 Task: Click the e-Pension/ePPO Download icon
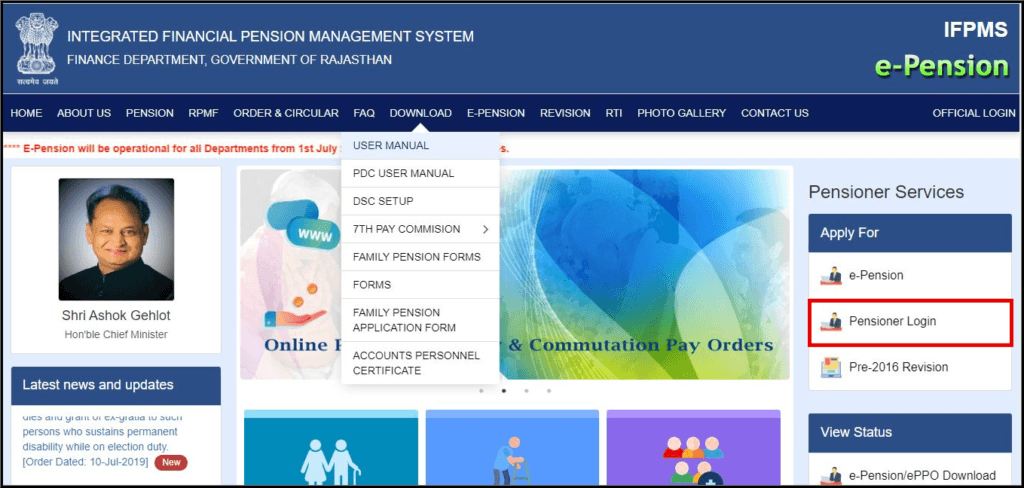click(831, 476)
